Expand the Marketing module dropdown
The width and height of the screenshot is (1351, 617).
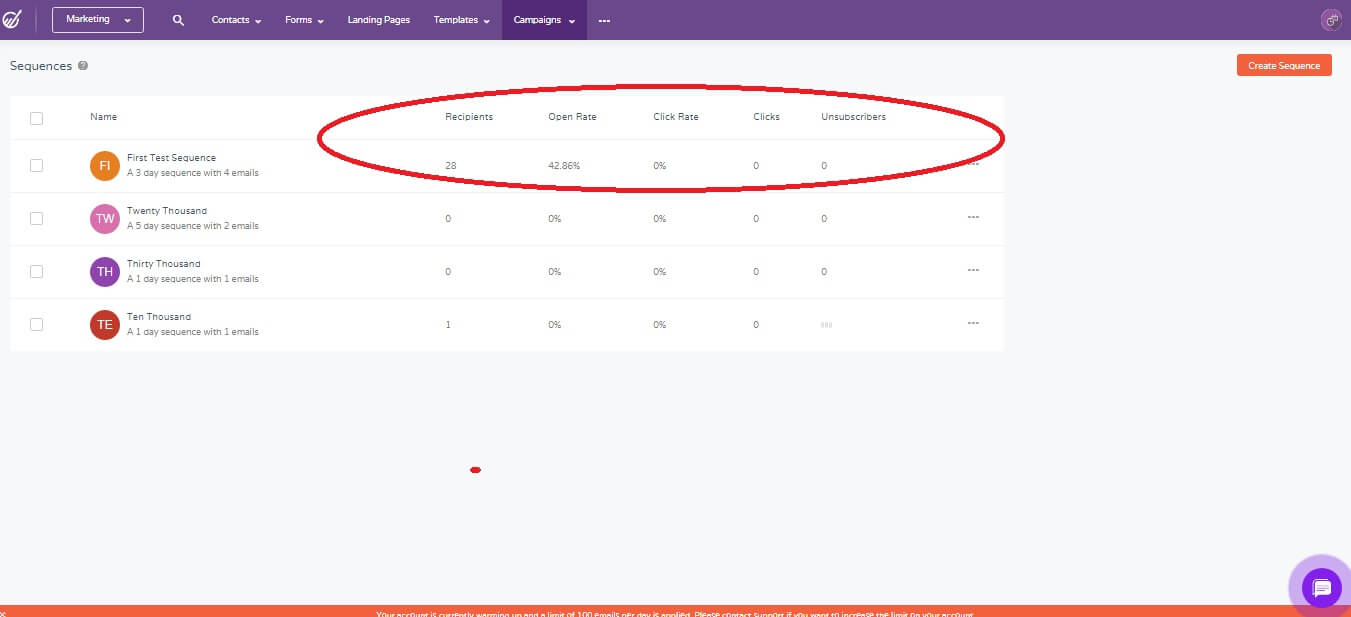tap(98, 20)
